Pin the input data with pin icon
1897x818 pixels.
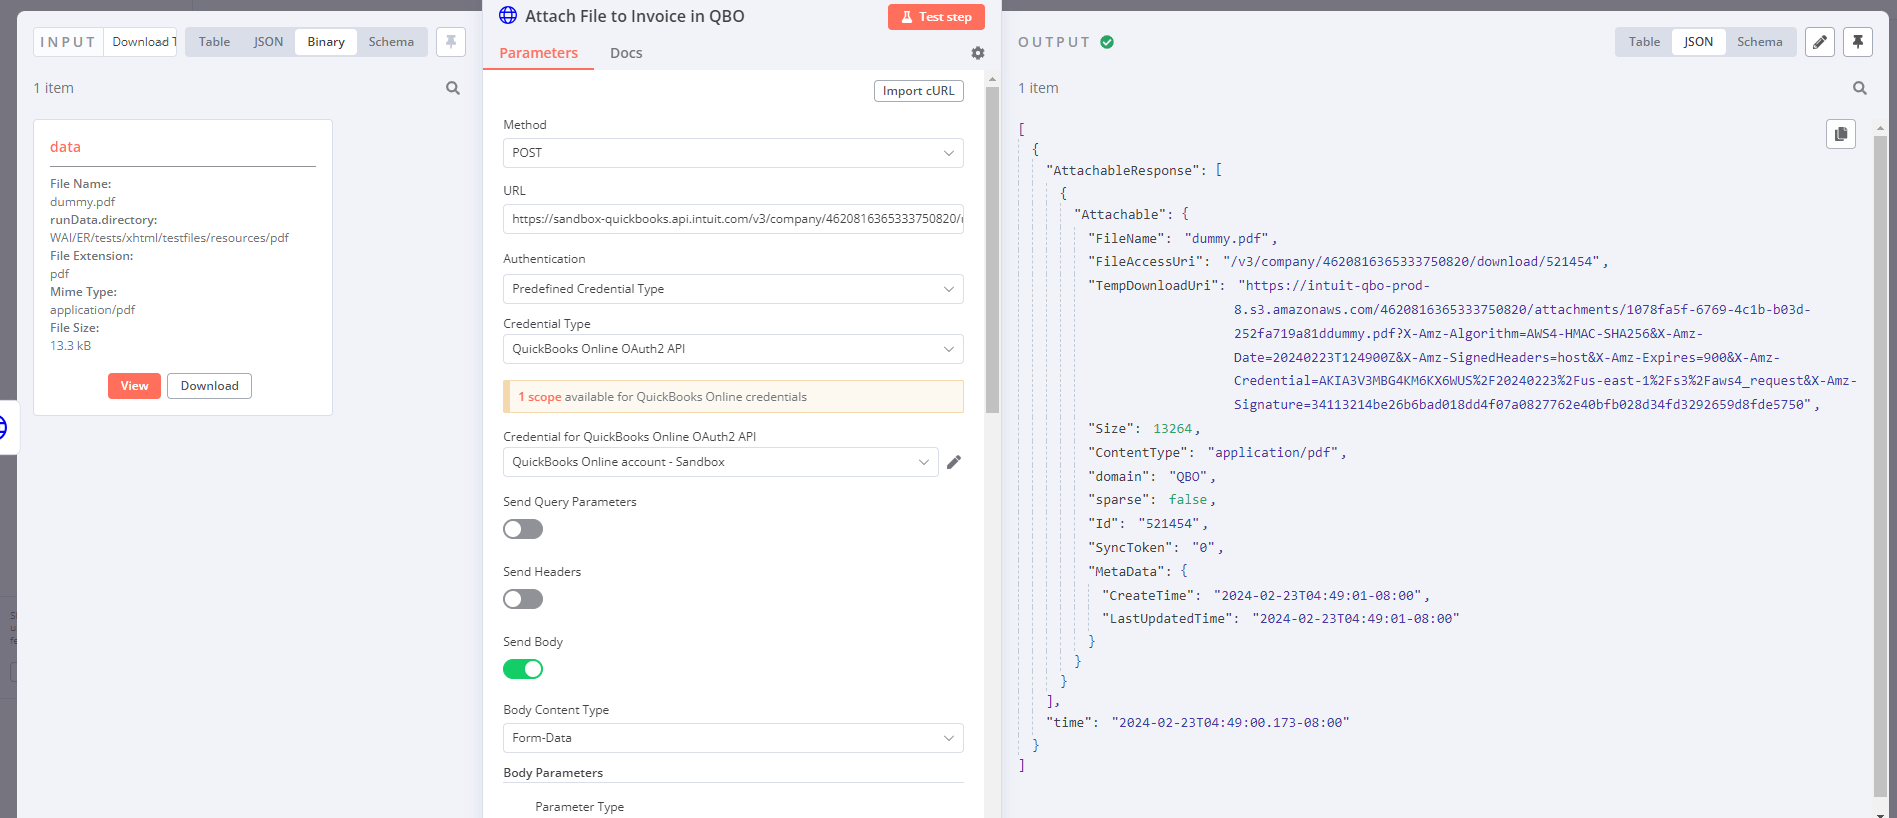click(x=451, y=41)
